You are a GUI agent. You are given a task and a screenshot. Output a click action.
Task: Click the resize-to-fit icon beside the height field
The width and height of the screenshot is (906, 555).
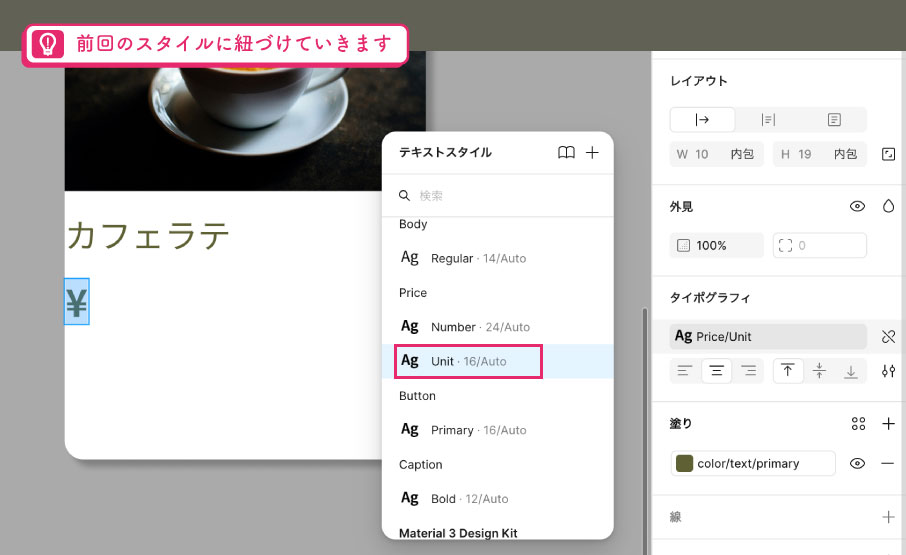click(x=889, y=154)
